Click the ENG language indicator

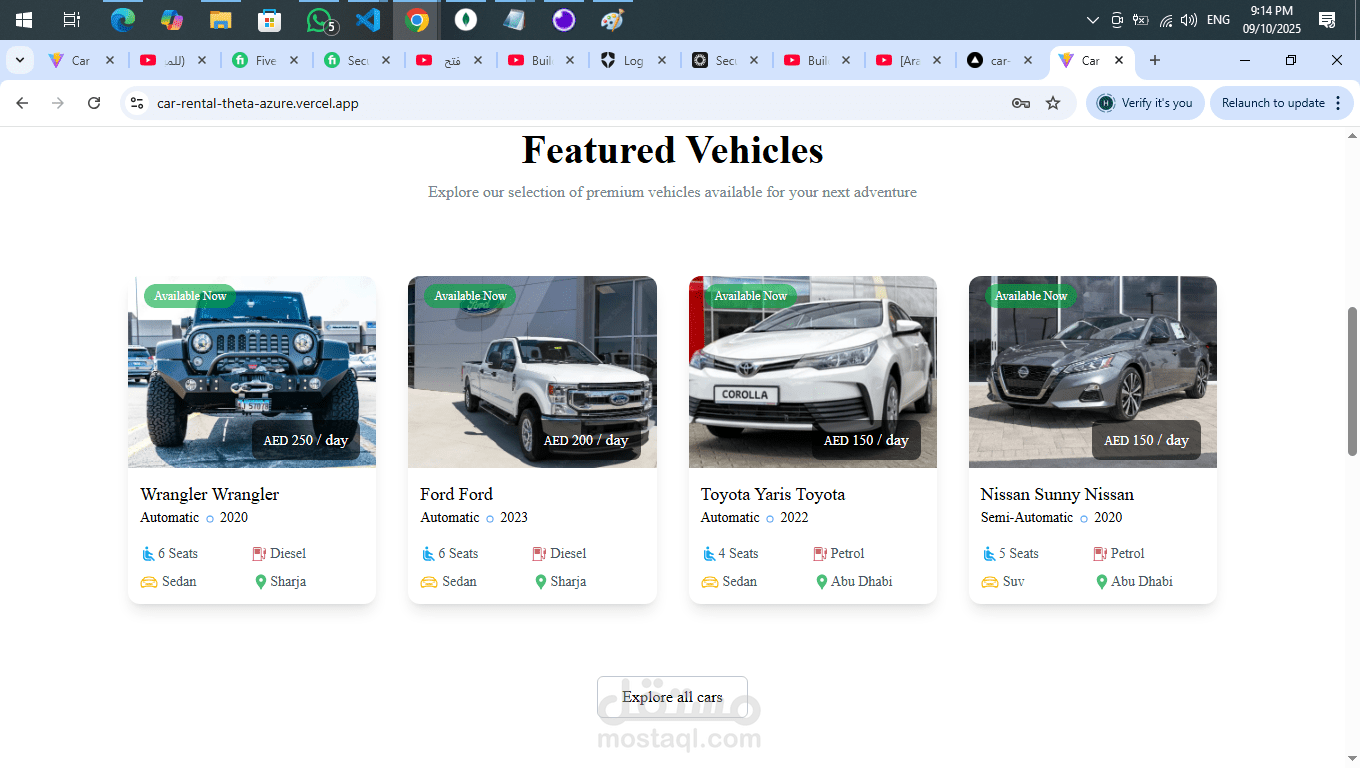pos(1218,20)
